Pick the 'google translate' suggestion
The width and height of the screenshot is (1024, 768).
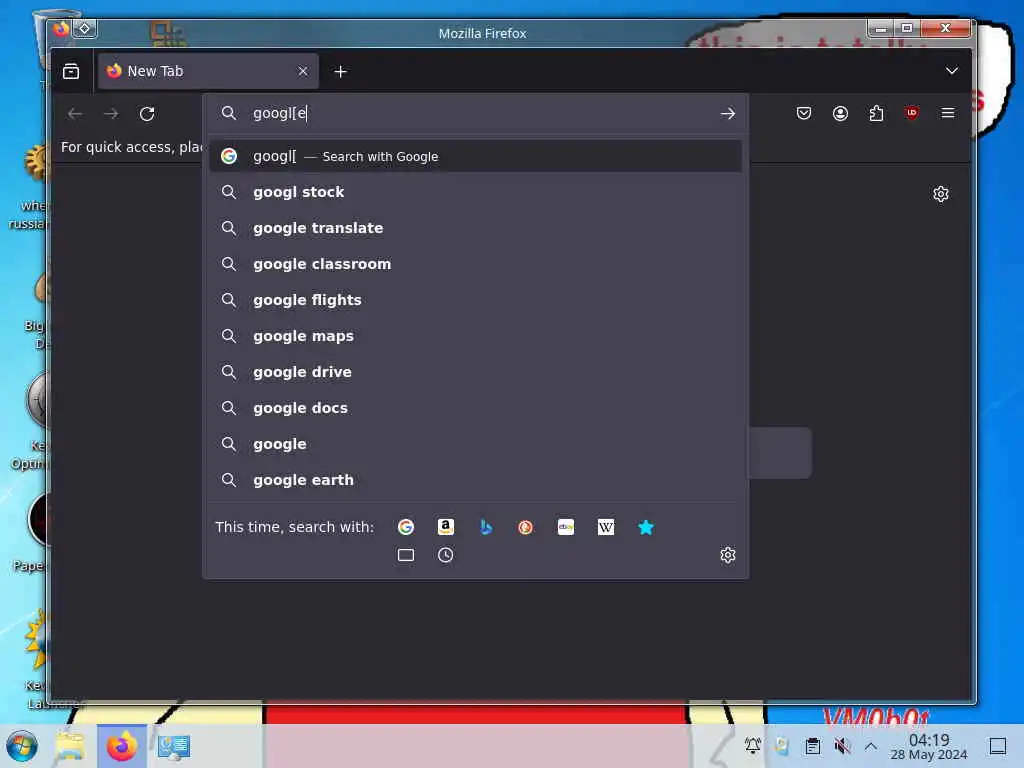475,228
